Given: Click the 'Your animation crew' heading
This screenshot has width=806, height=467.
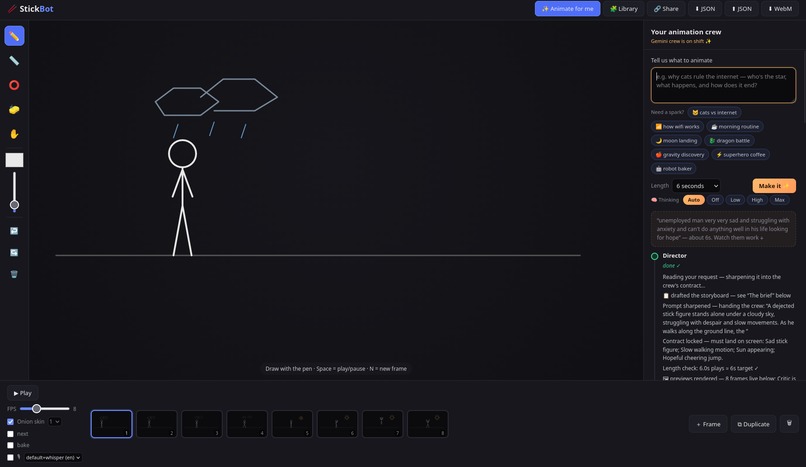Looking at the screenshot, I should pyautogui.click(x=686, y=32).
